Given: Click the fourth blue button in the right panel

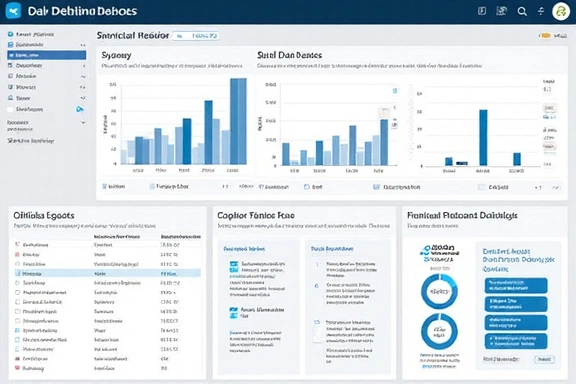Looking at the screenshot, I should (516, 341).
